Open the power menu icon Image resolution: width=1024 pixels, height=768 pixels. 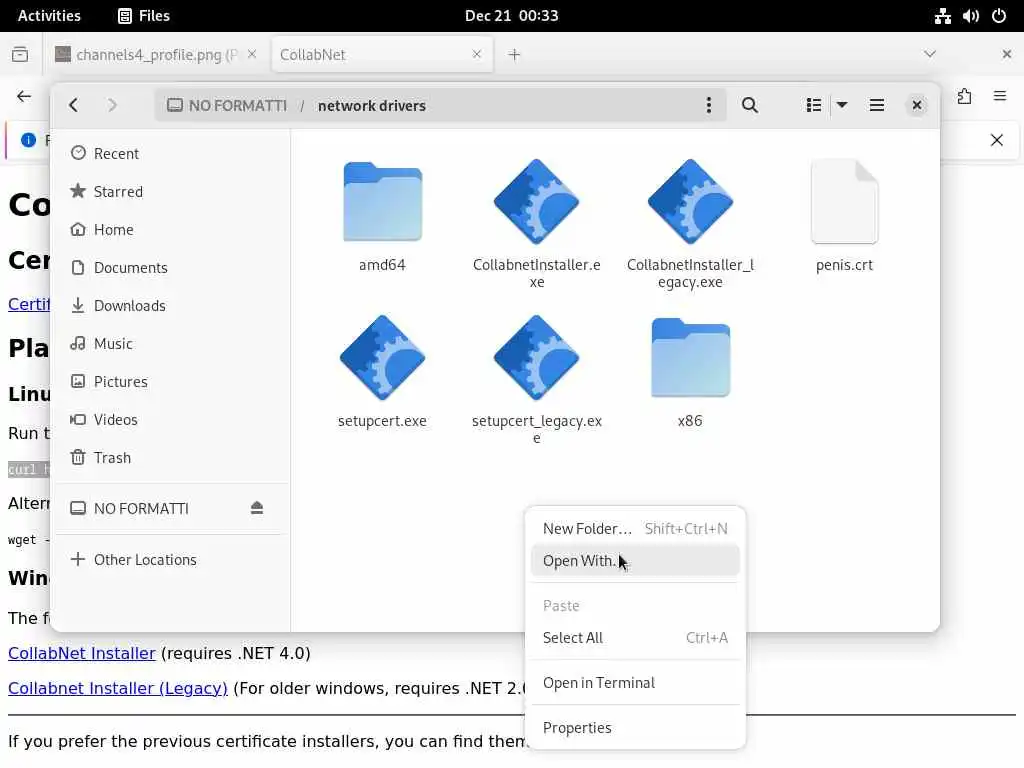[x=999, y=16]
